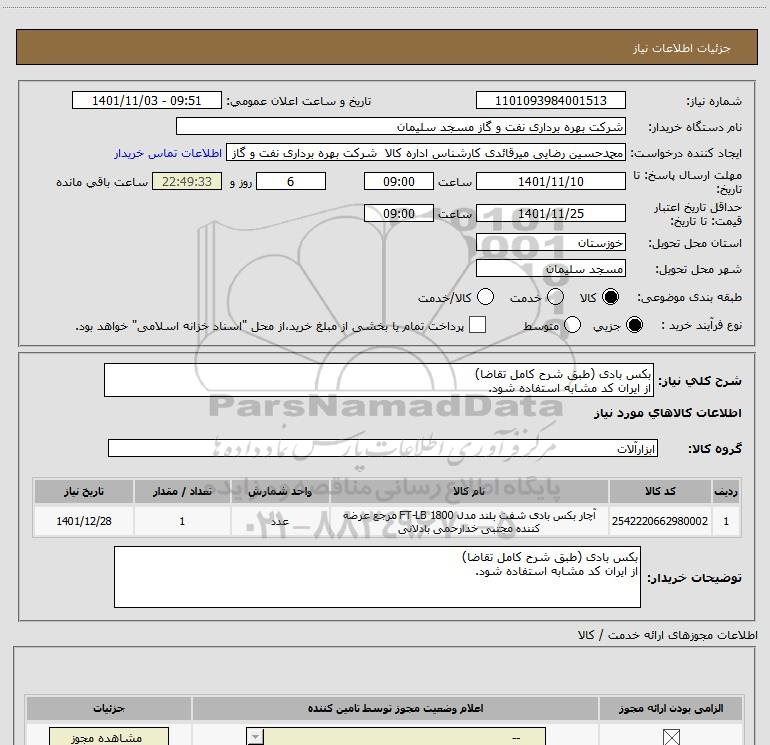Click the ابزارآلات product group field
This screenshot has width=770, height=745.
(383, 449)
